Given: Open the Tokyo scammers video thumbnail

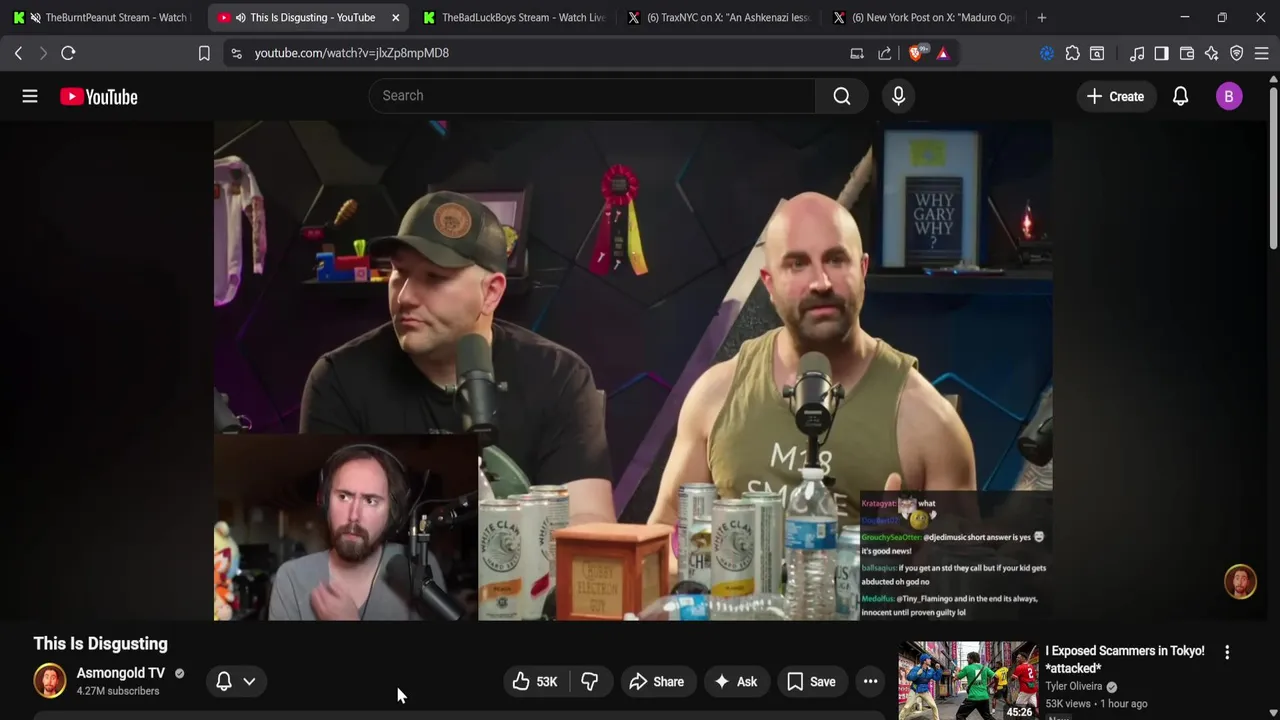Looking at the screenshot, I should click(x=968, y=680).
